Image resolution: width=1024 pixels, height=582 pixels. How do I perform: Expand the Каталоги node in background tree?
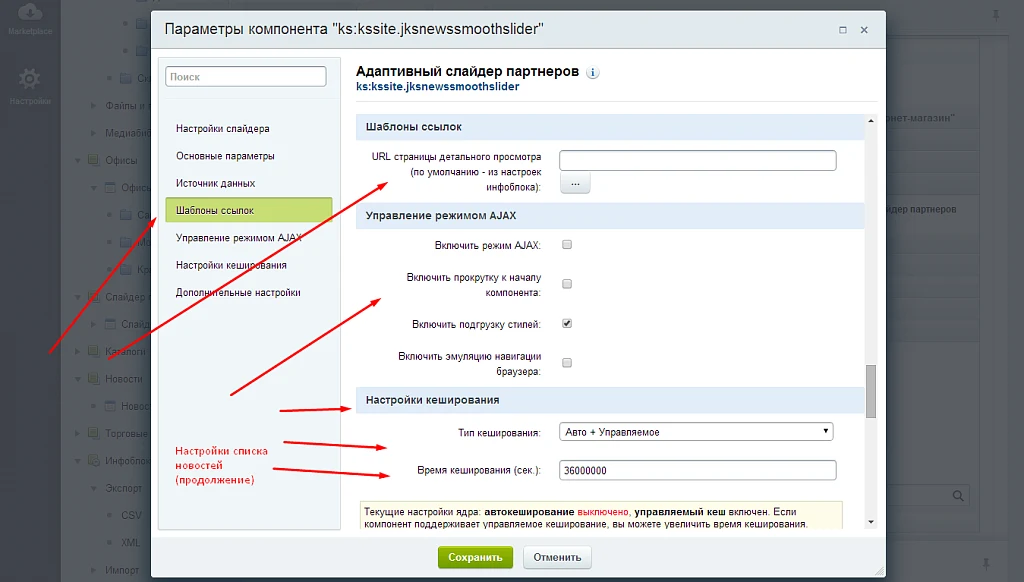pyautogui.click(x=78, y=351)
